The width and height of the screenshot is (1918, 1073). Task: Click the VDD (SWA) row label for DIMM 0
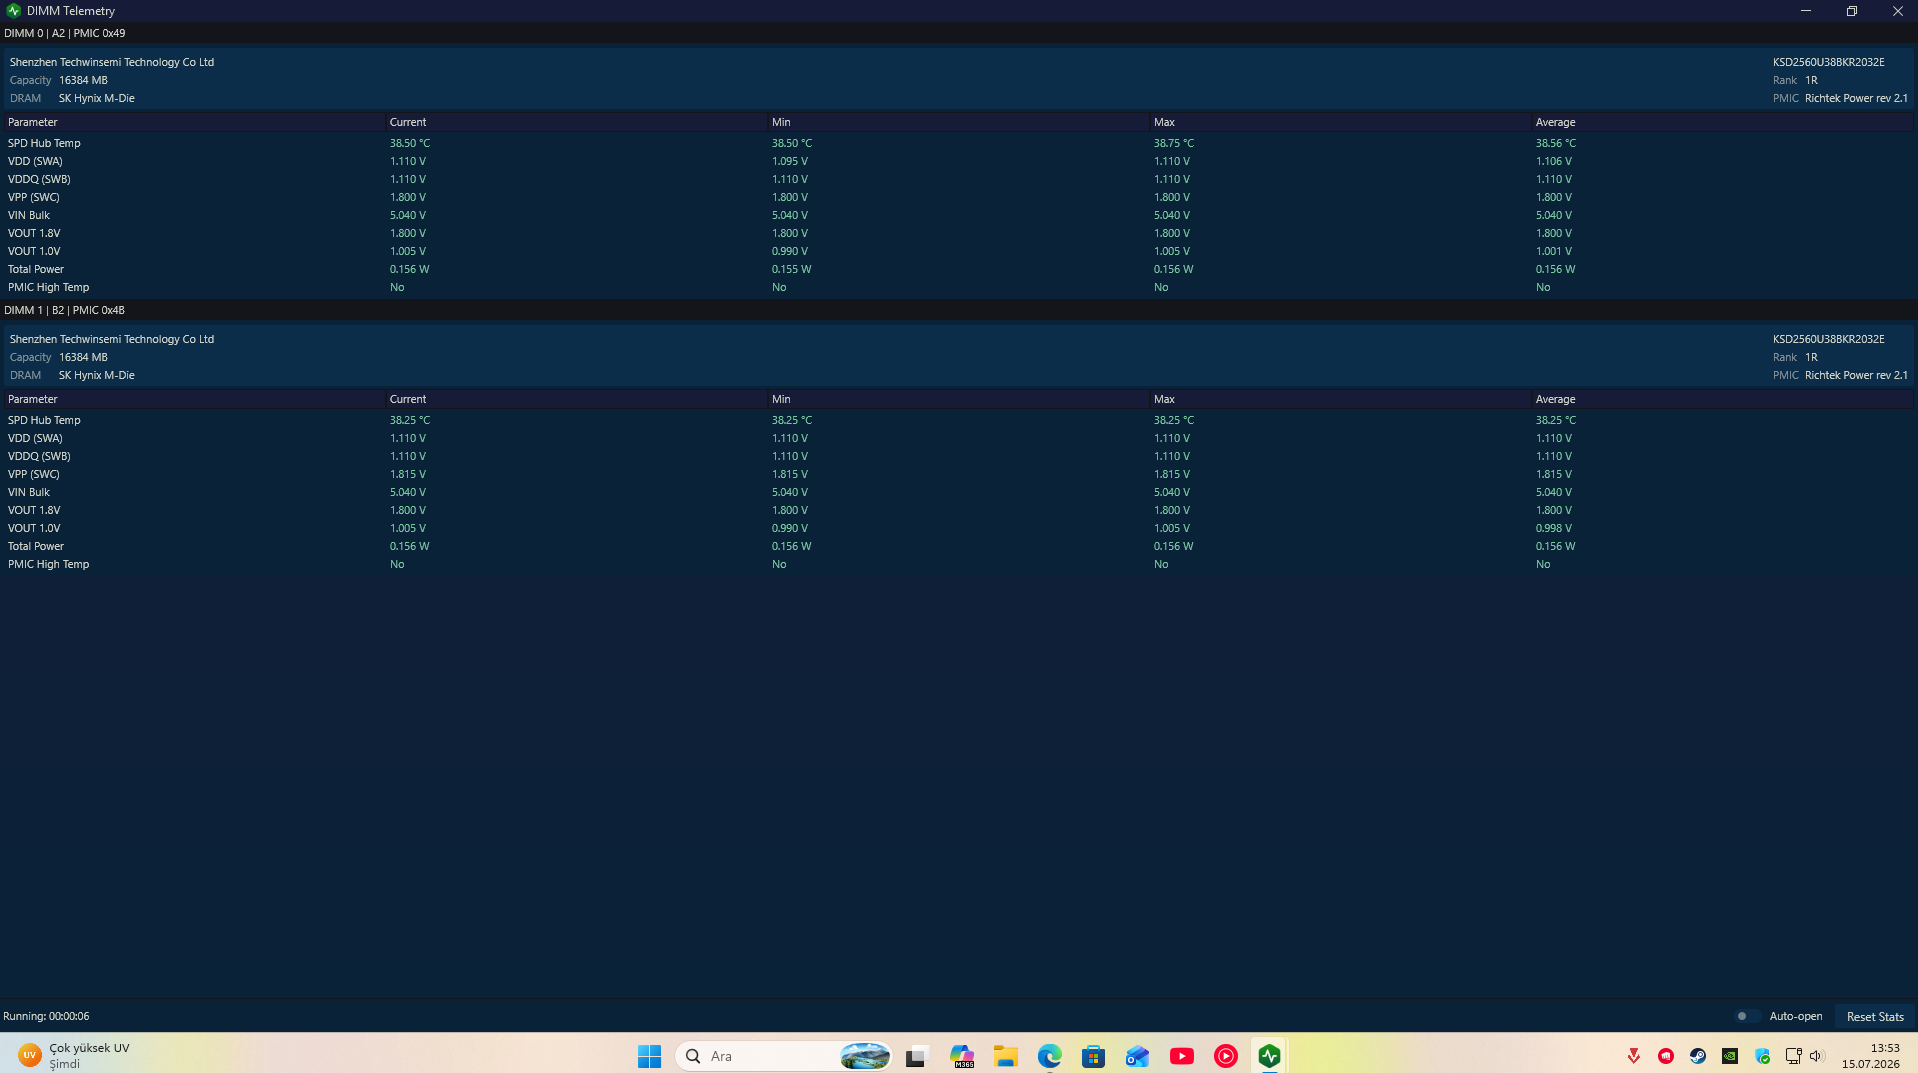click(35, 161)
